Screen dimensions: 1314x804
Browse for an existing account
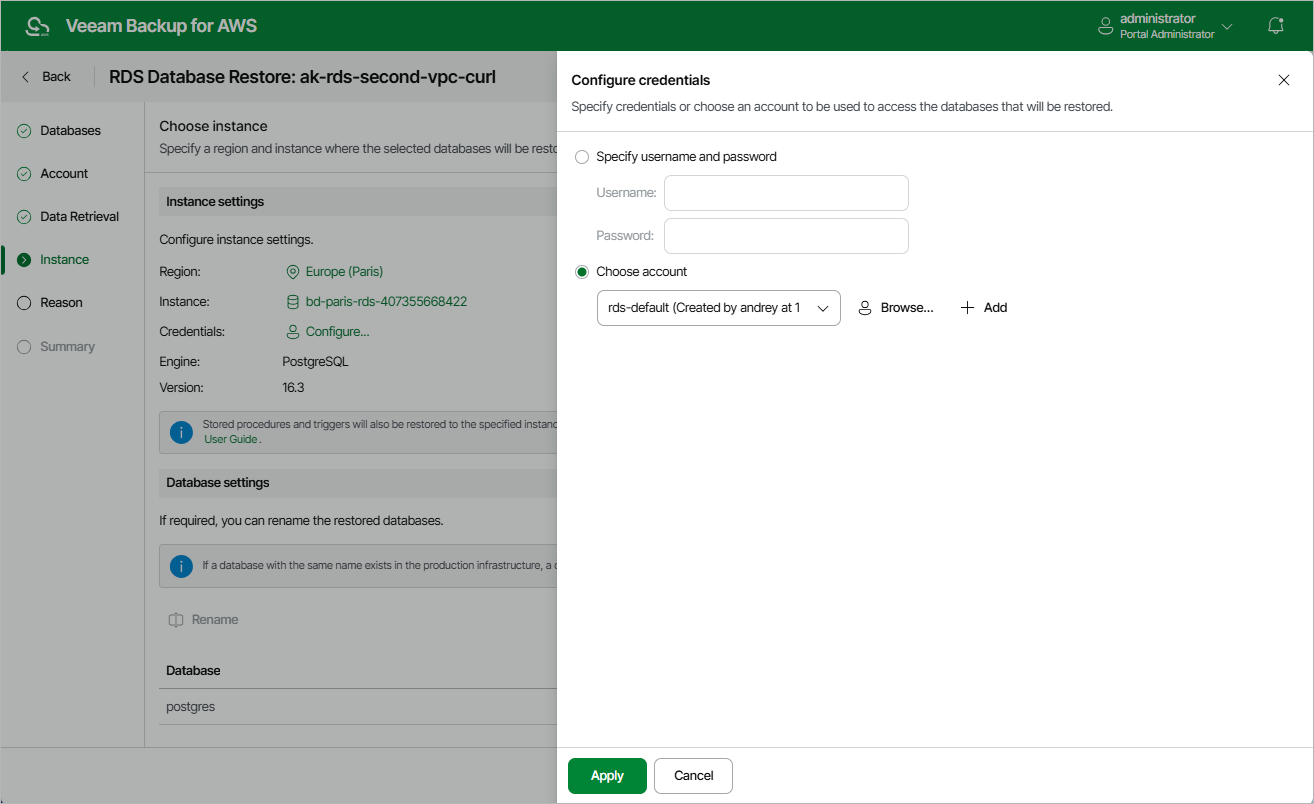pos(896,308)
